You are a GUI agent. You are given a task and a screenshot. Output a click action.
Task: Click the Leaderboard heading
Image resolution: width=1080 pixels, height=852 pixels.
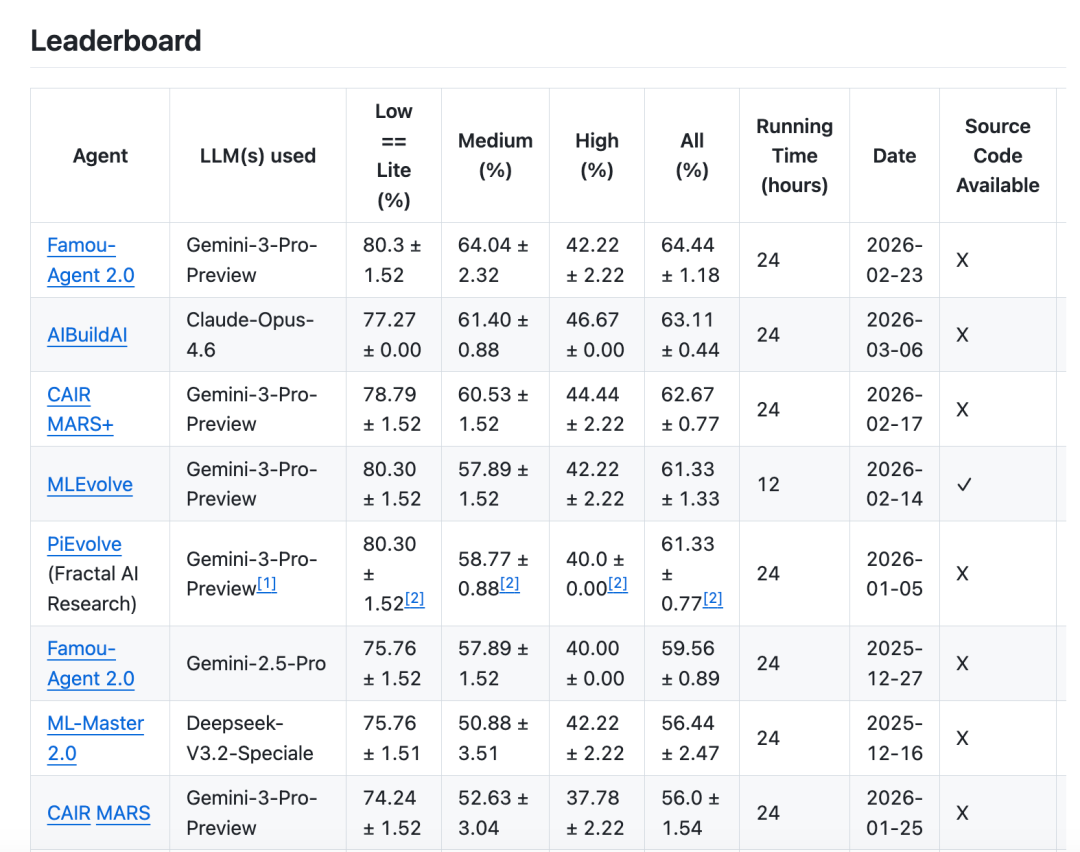pyautogui.click(x=116, y=40)
